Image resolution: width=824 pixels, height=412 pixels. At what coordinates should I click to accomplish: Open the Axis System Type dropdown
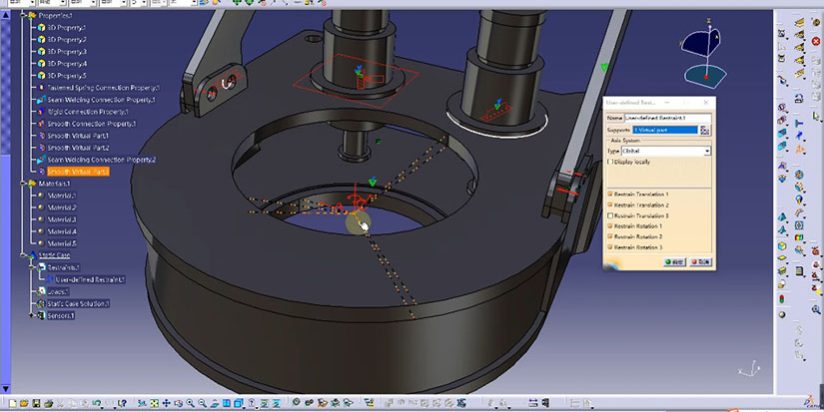[x=707, y=151]
